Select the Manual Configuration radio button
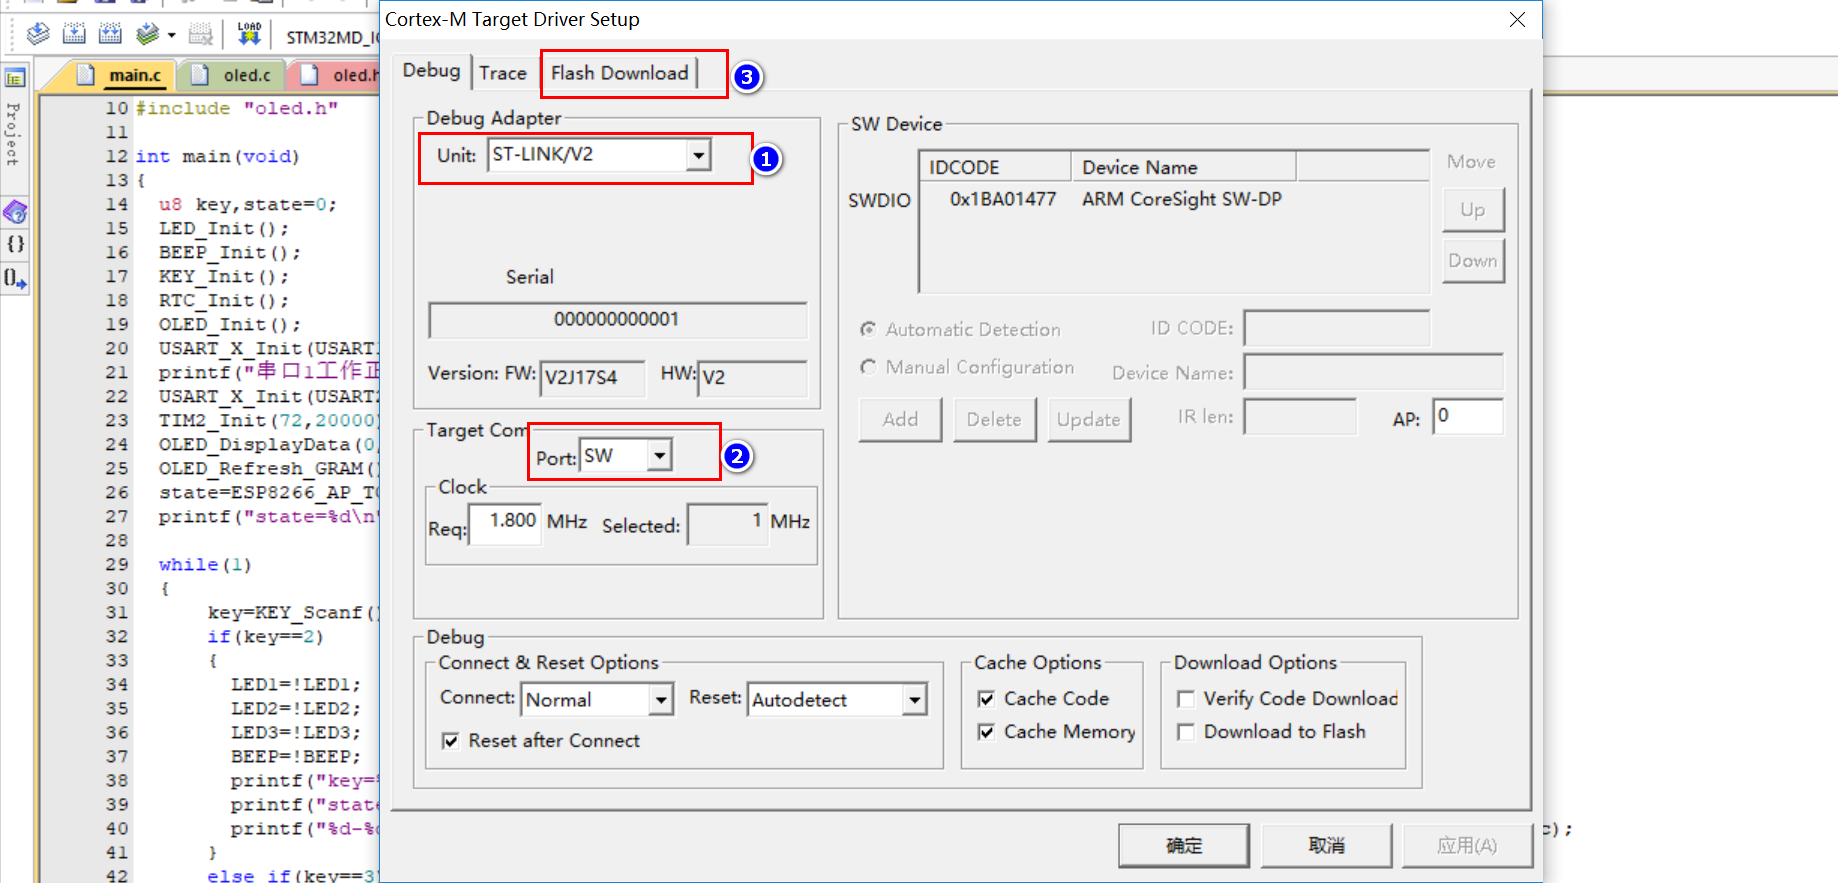Viewport: 1838px width, 883px height. tap(868, 367)
